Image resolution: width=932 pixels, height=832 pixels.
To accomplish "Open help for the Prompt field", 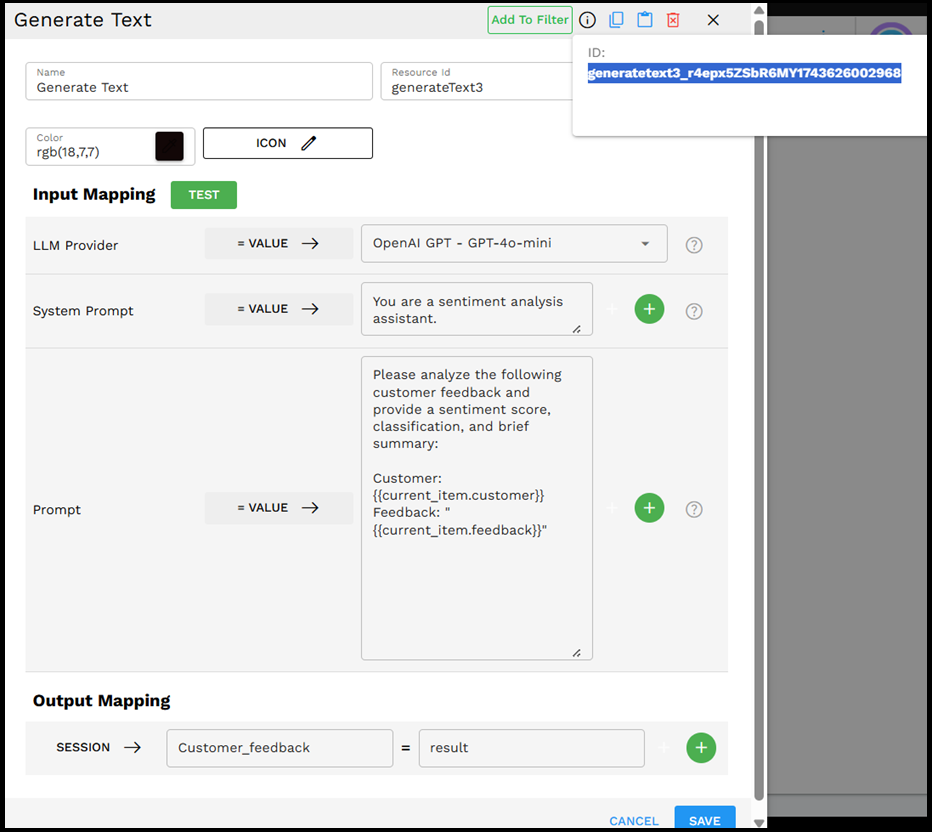I will [694, 508].
